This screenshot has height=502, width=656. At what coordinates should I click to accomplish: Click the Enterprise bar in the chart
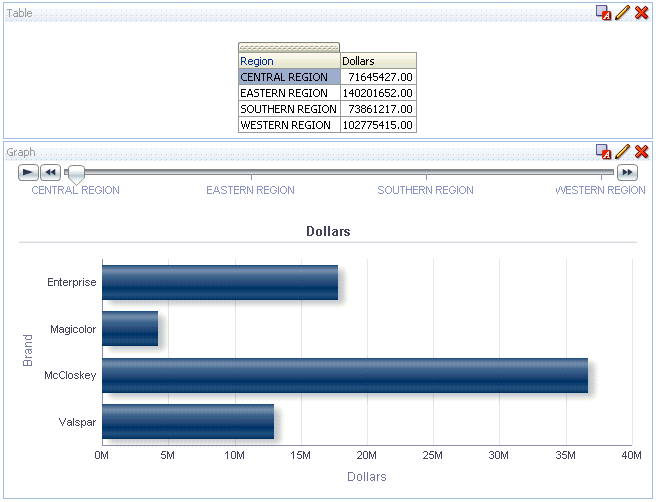click(x=220, y=282)
